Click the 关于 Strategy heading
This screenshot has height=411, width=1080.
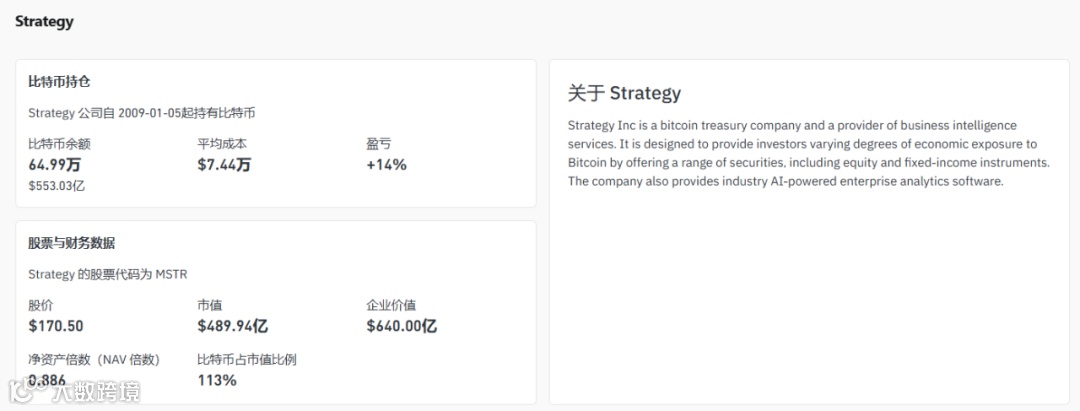coord(624,93)
